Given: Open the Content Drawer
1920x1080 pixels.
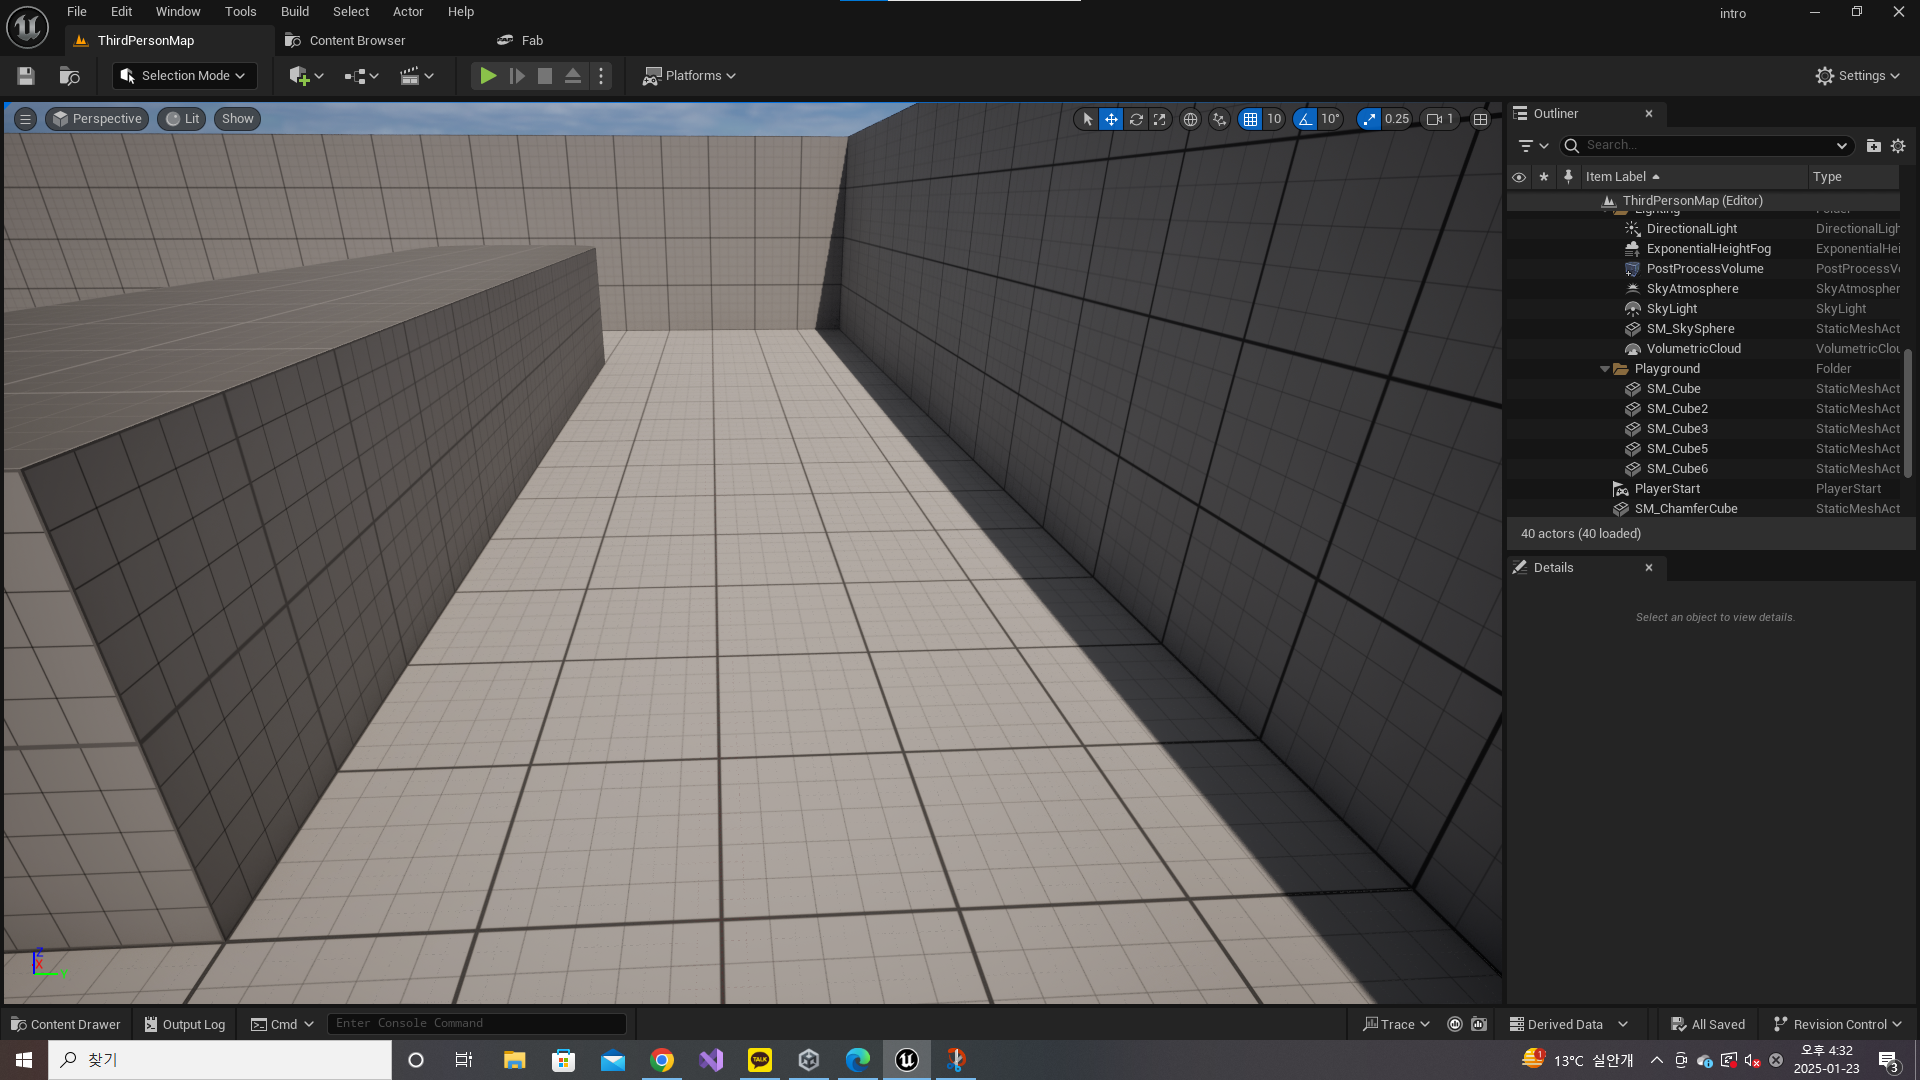Looking at the screenshot, I should pyautogui.click(x=65, y=1024).
